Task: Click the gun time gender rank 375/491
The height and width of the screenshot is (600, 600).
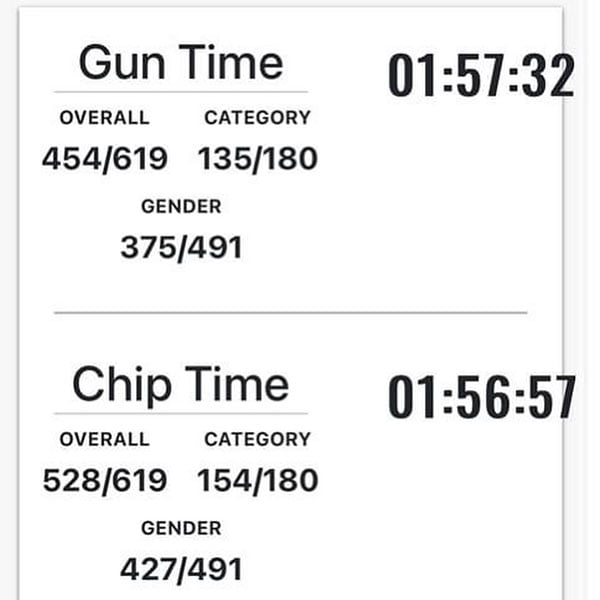Action: (x=181, y=248)
